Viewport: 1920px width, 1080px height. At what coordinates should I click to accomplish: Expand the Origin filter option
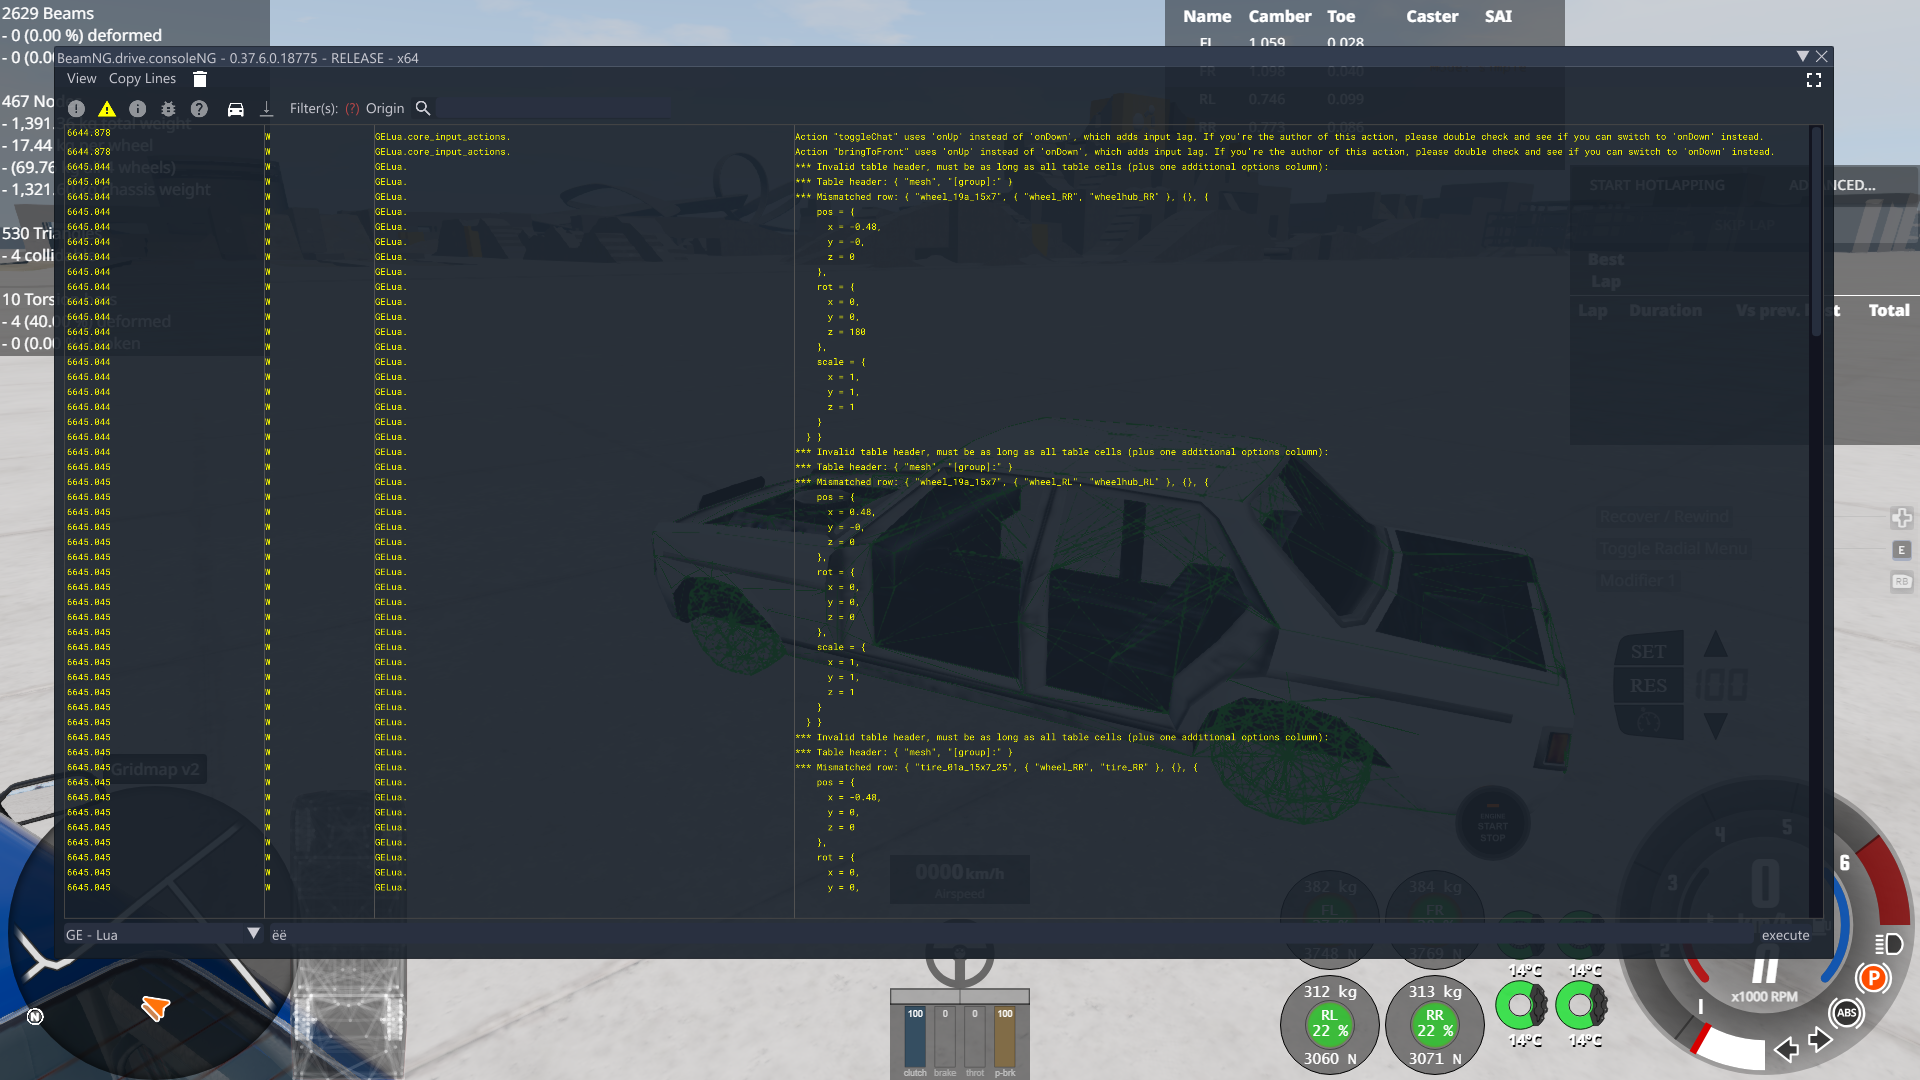tap(385, 109)
